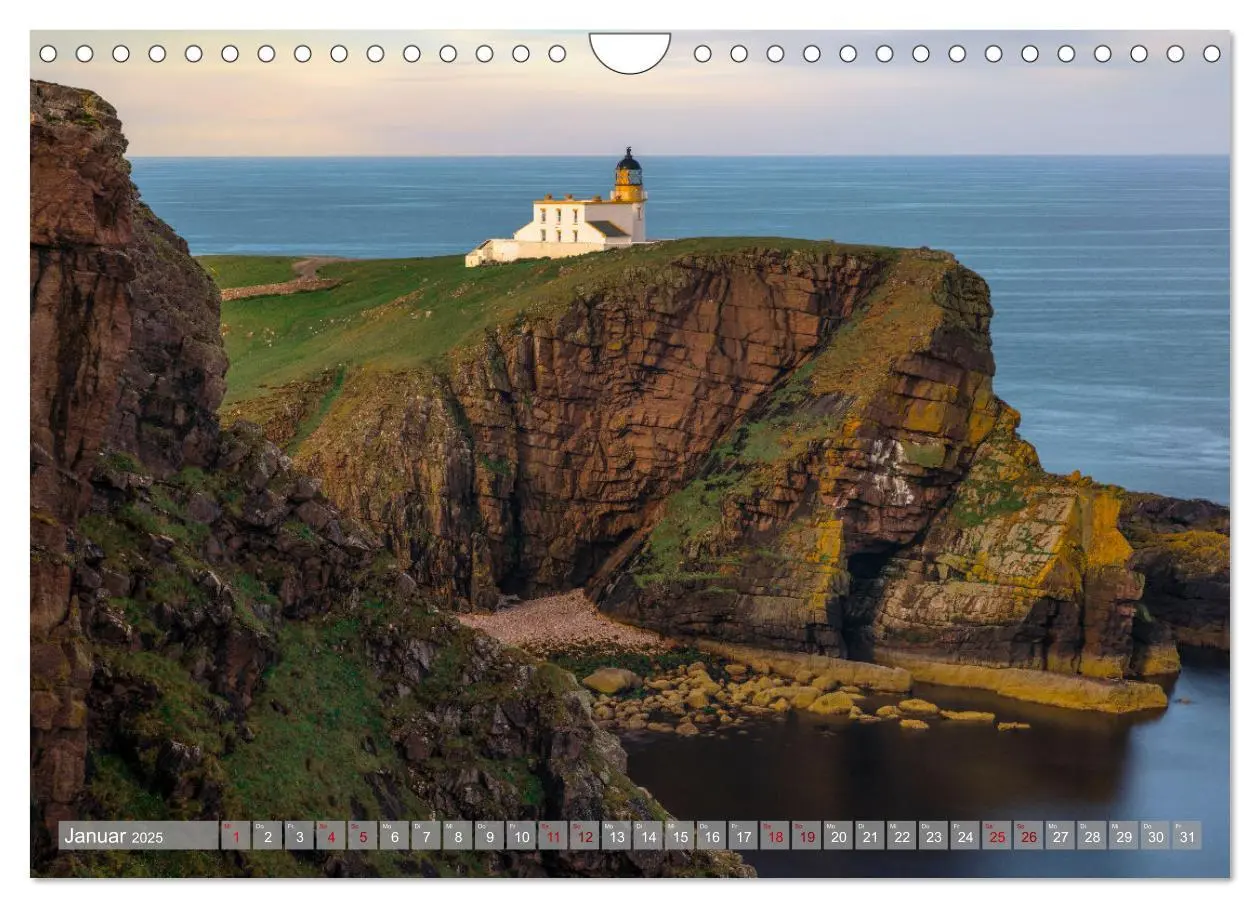This screenshot has height=908, width=1260.
Task: Pick day 9 in the date row
Action: point(489,836)
